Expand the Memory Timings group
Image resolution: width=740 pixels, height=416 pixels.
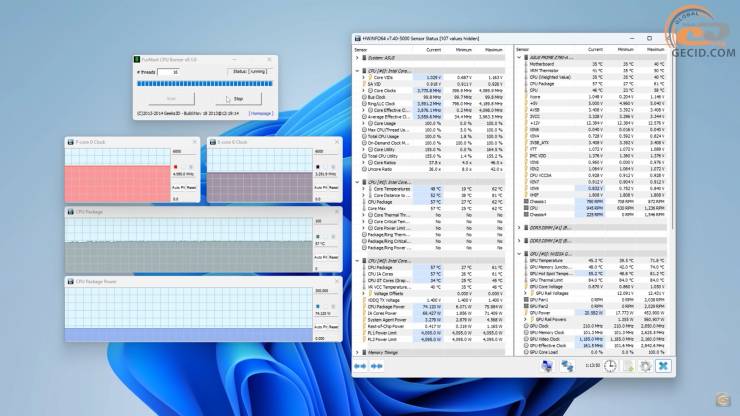point(357,352)
